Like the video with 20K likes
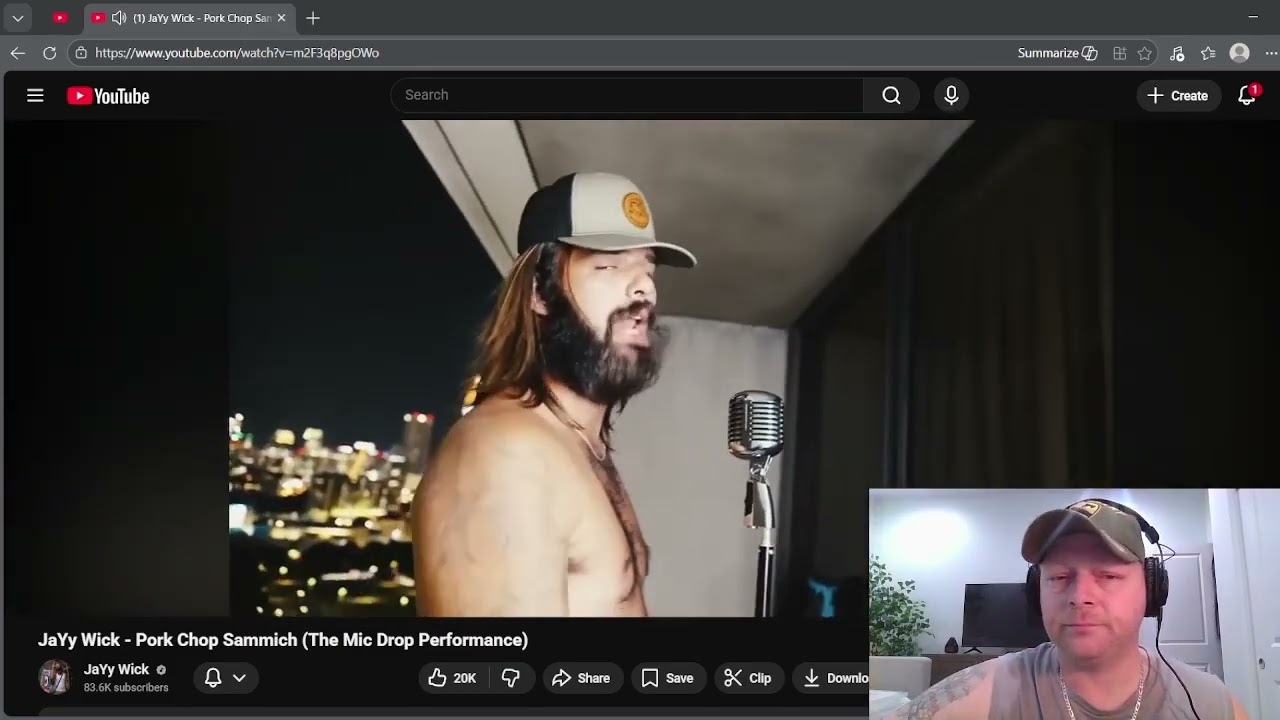The width and height of the screenshot is (1280, 720). click(452, 678)
